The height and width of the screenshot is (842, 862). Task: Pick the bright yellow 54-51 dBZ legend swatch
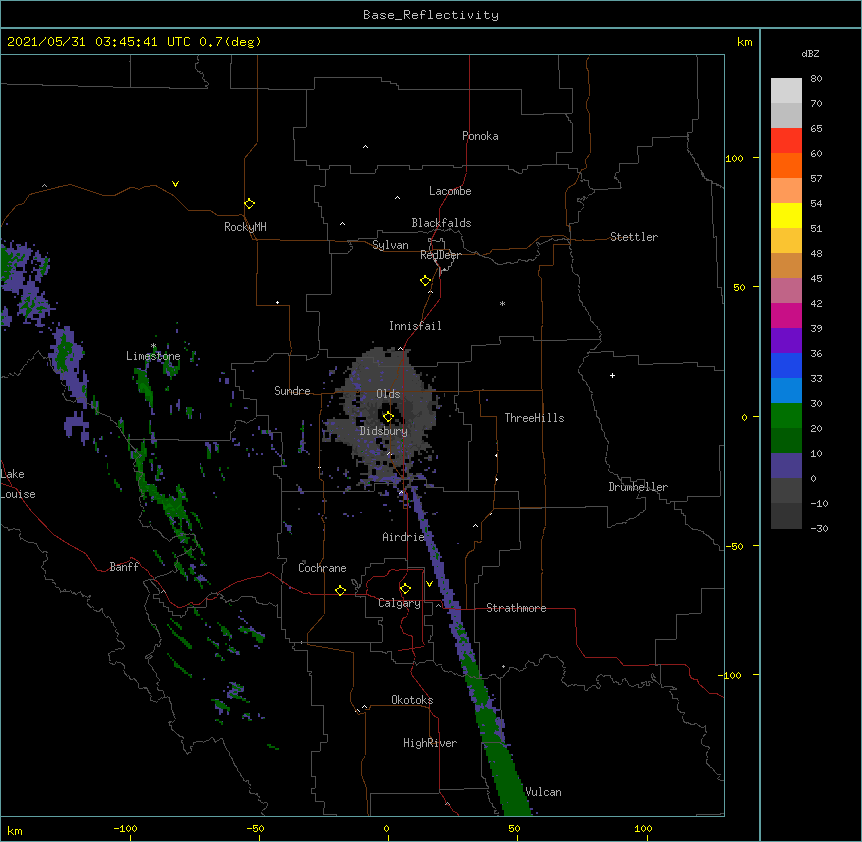click(x=786, y=215)
